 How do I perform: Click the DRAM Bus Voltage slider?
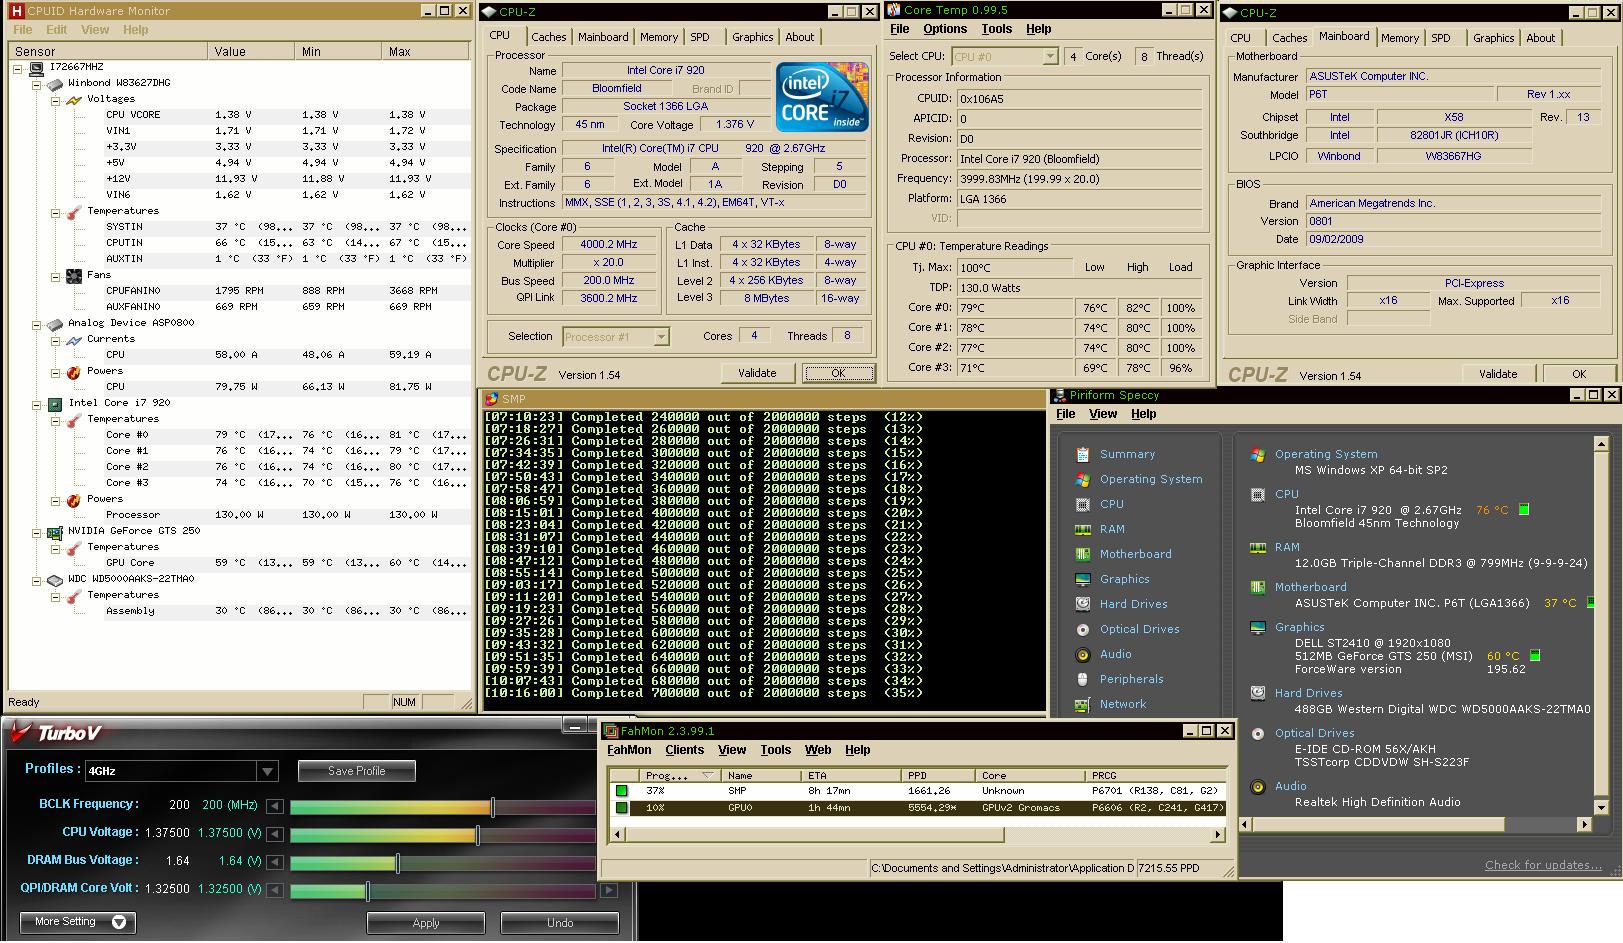[x=442, y=862]
